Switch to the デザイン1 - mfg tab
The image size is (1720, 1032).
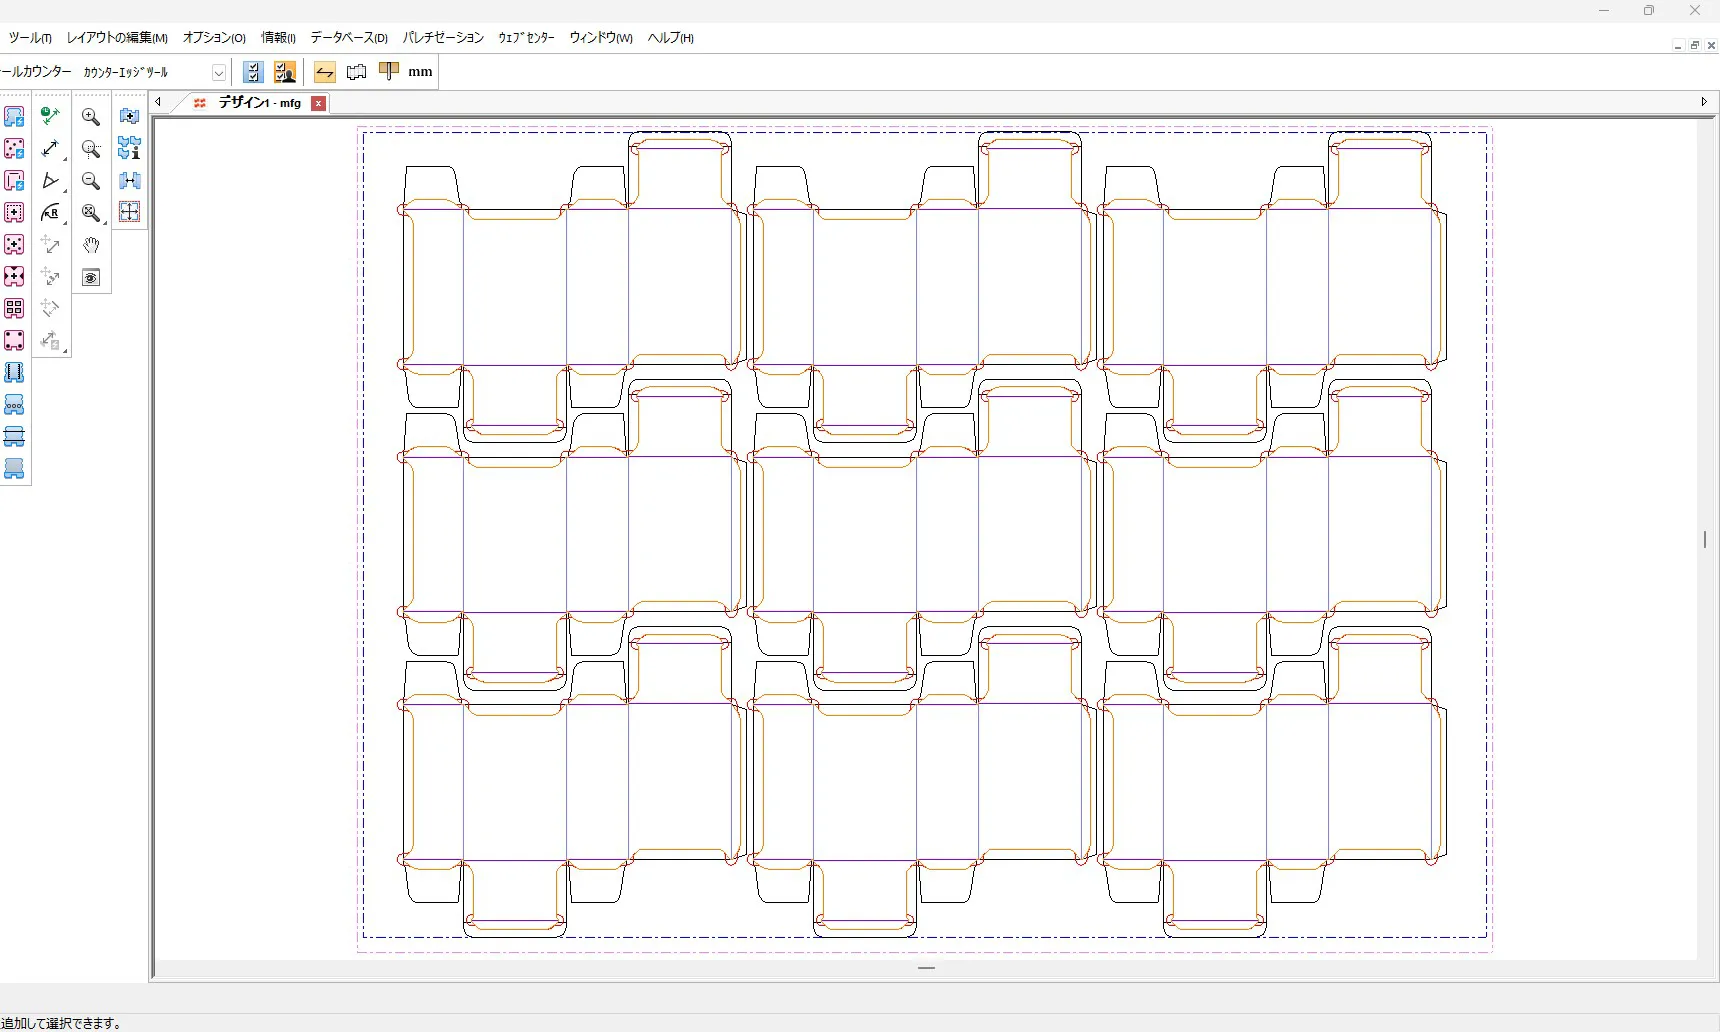pos(258,103)
